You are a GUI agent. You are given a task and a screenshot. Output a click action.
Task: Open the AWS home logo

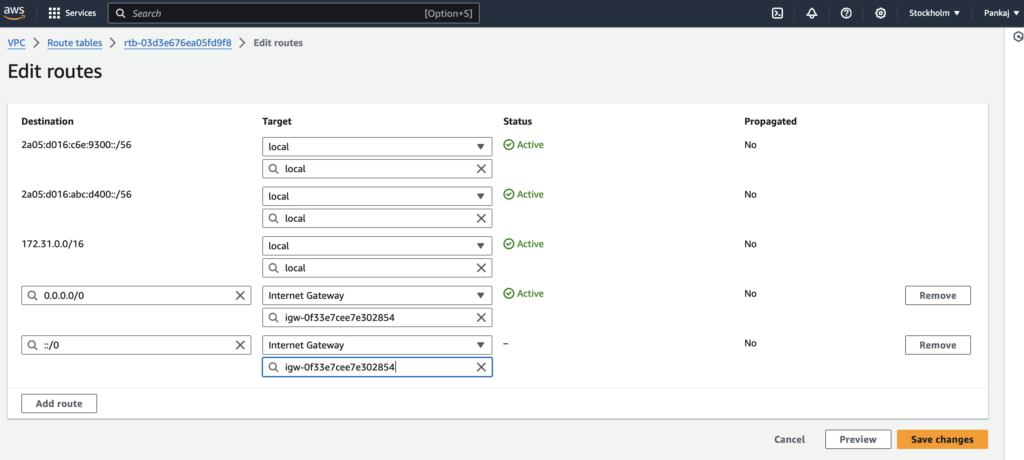(14, 12)
